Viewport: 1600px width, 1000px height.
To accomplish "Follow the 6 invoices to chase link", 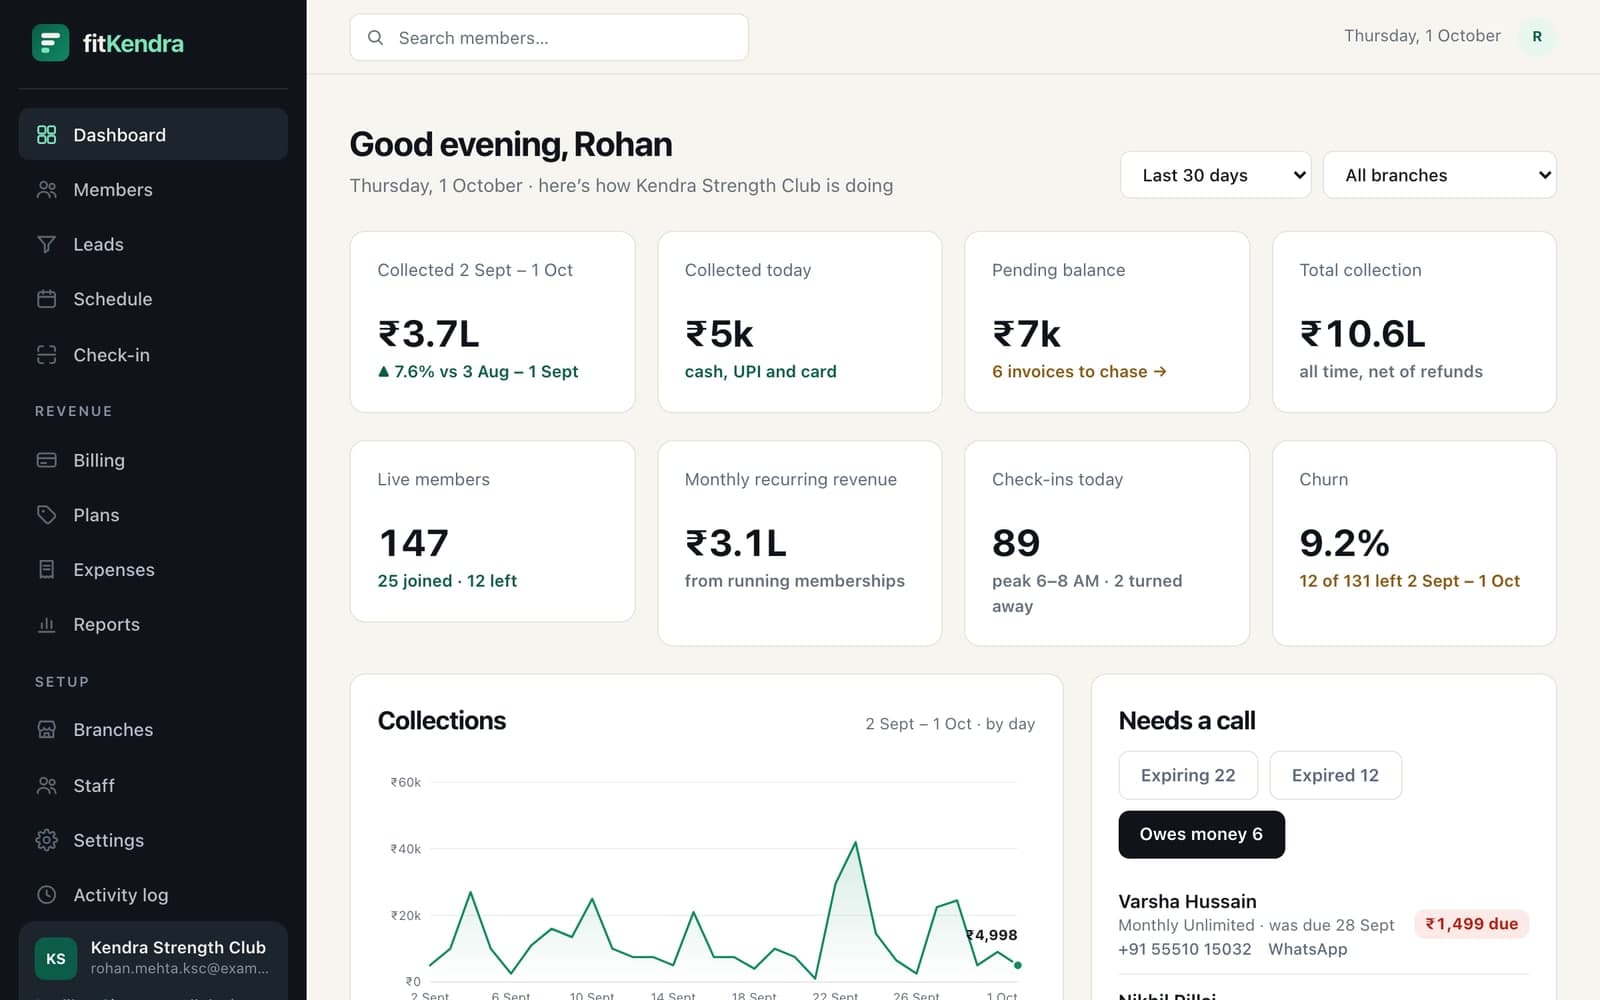I will point(1079,371).
